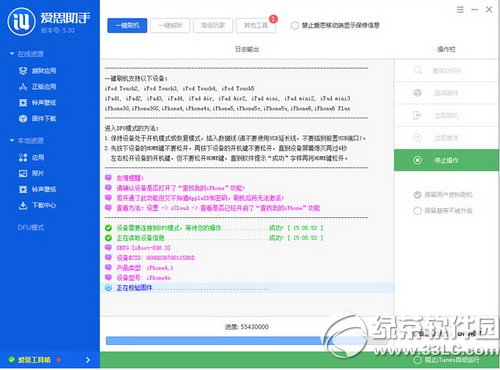The image size is (500, 370).
Task: Open 正版应用 in the sidebar
Action: [37, 87]
